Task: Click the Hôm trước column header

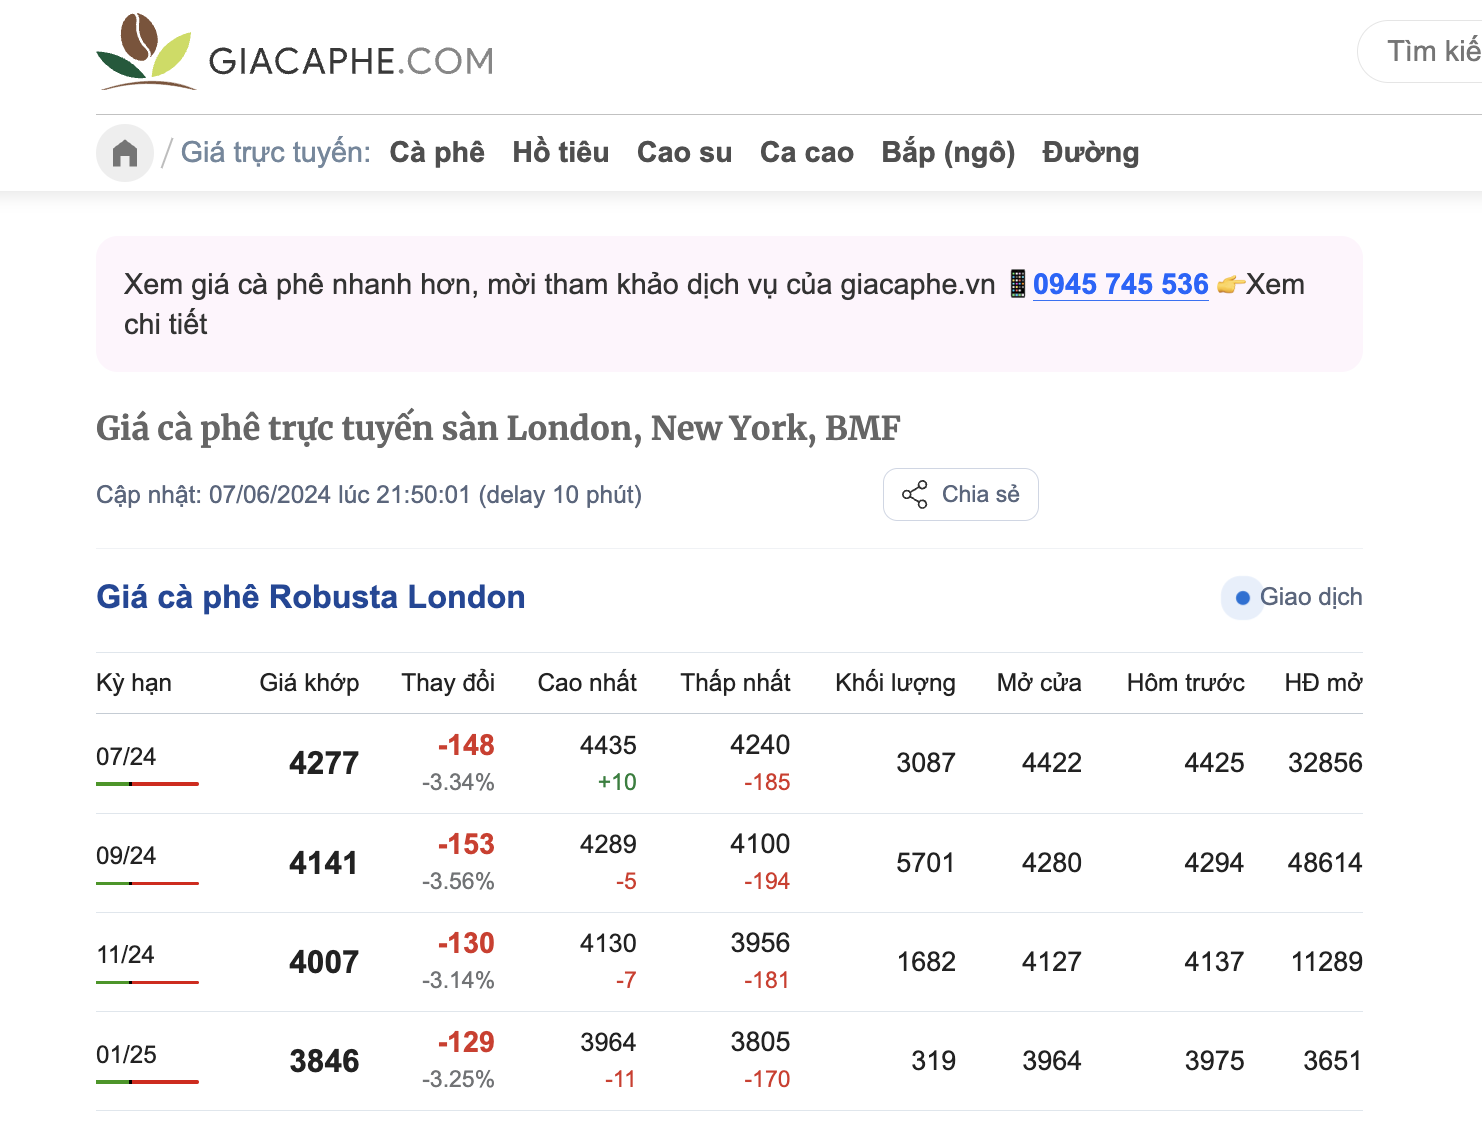Action: pos(1186,683)
